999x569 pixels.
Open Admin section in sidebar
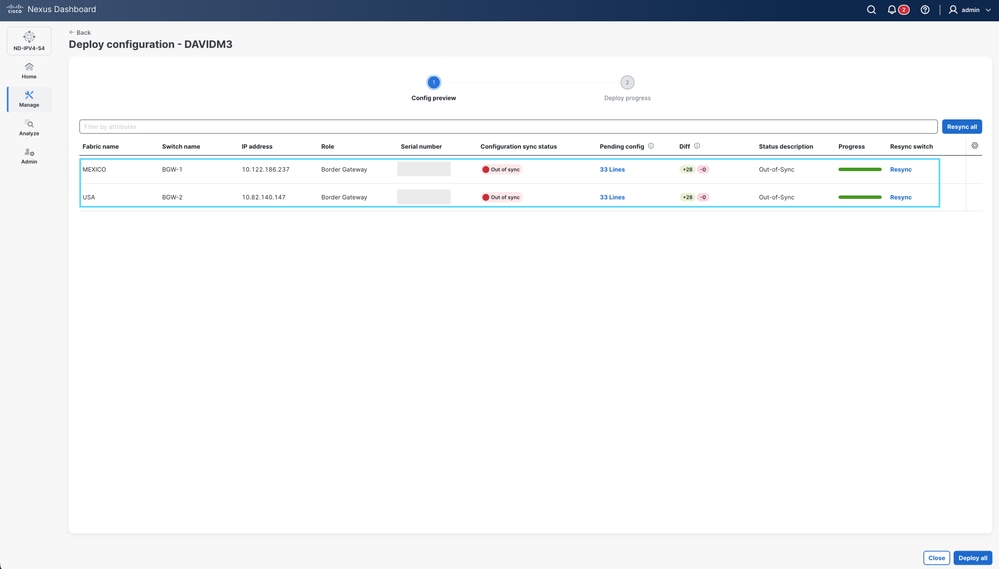tap(29, 156)
